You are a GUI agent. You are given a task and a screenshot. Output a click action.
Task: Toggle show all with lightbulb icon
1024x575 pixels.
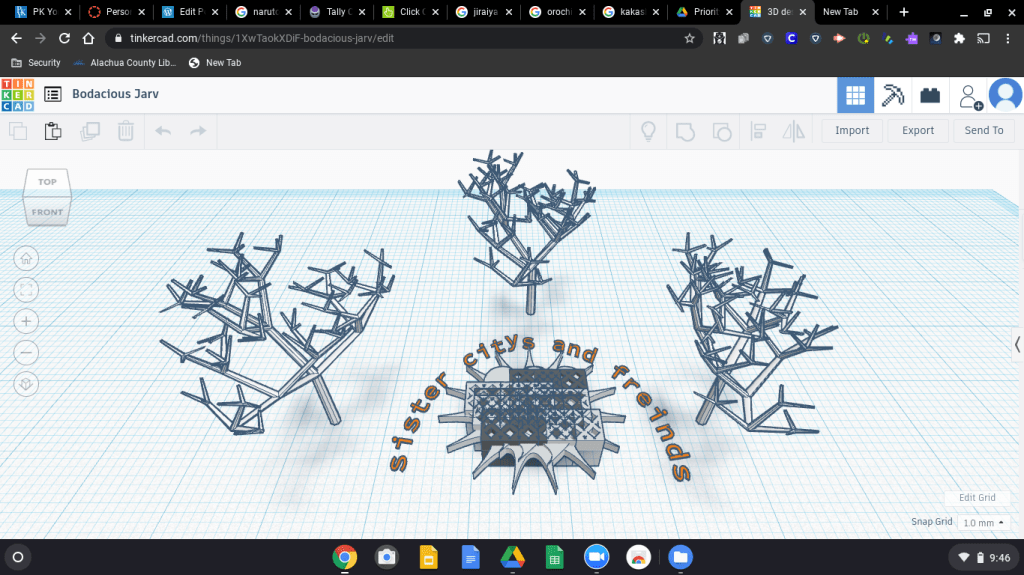click(648, 130)
